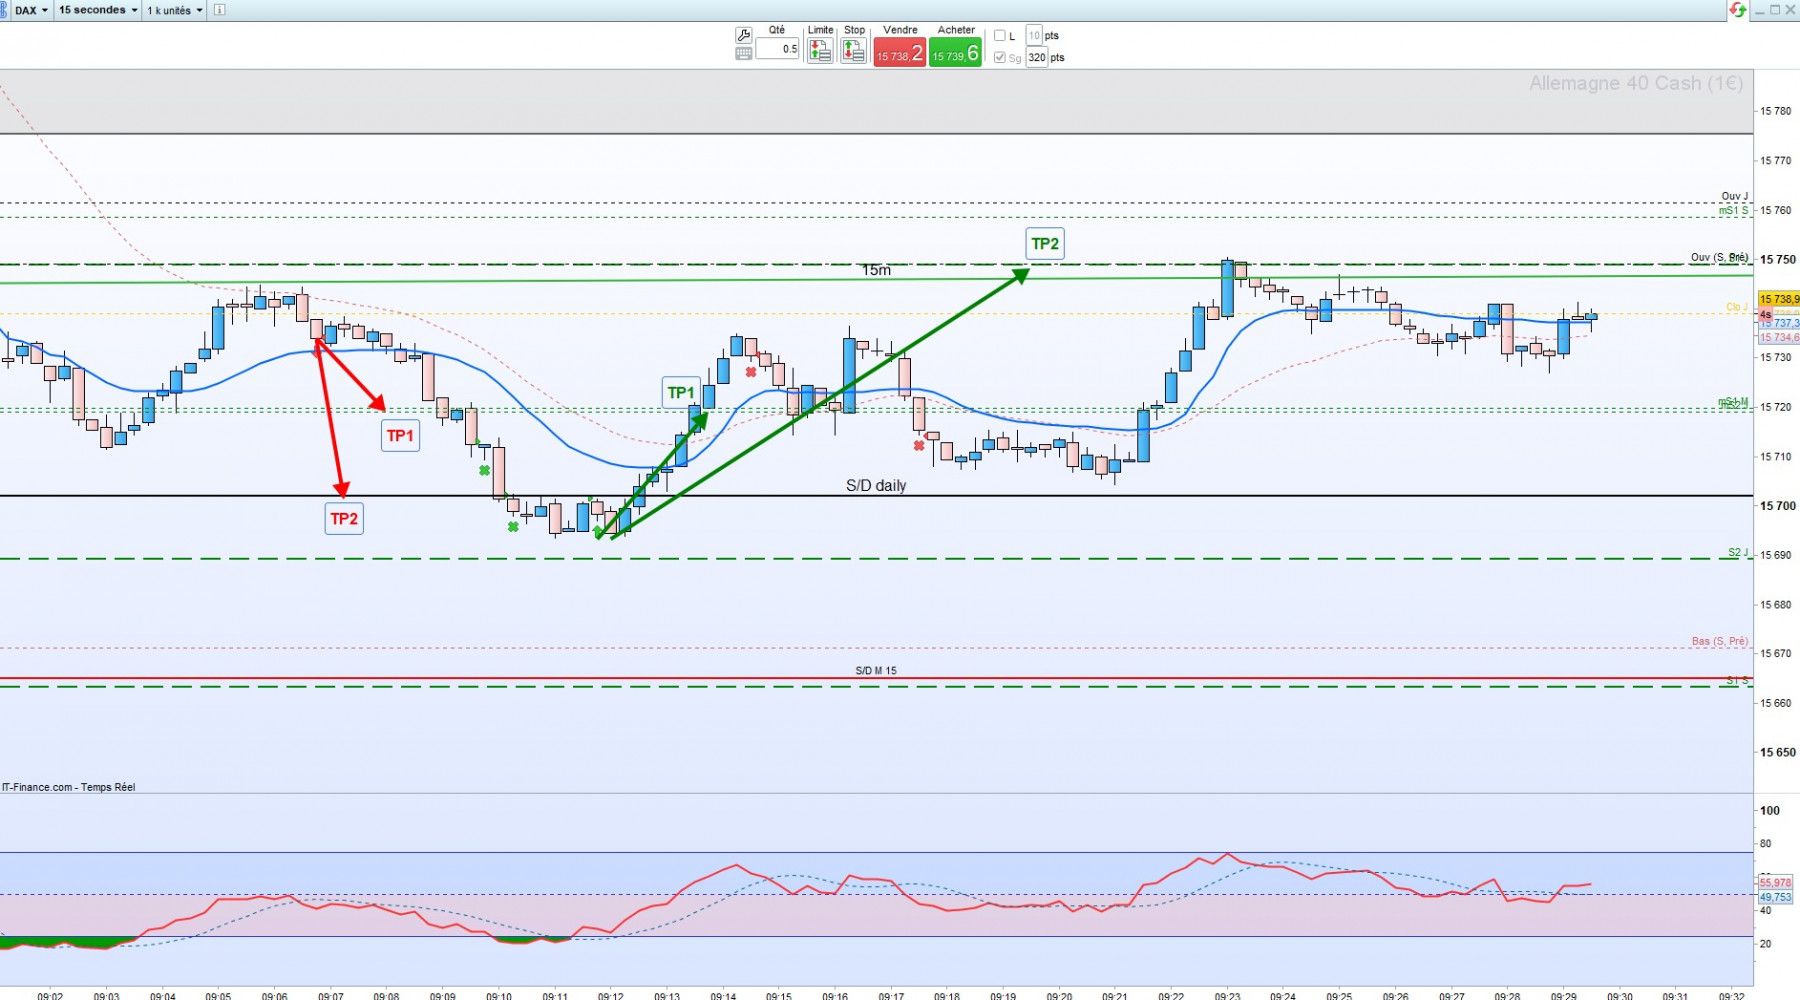Viewport: 1800px width, 1000px height.
Task: Click the chart group link chain icon
Action: click(3, 10)
